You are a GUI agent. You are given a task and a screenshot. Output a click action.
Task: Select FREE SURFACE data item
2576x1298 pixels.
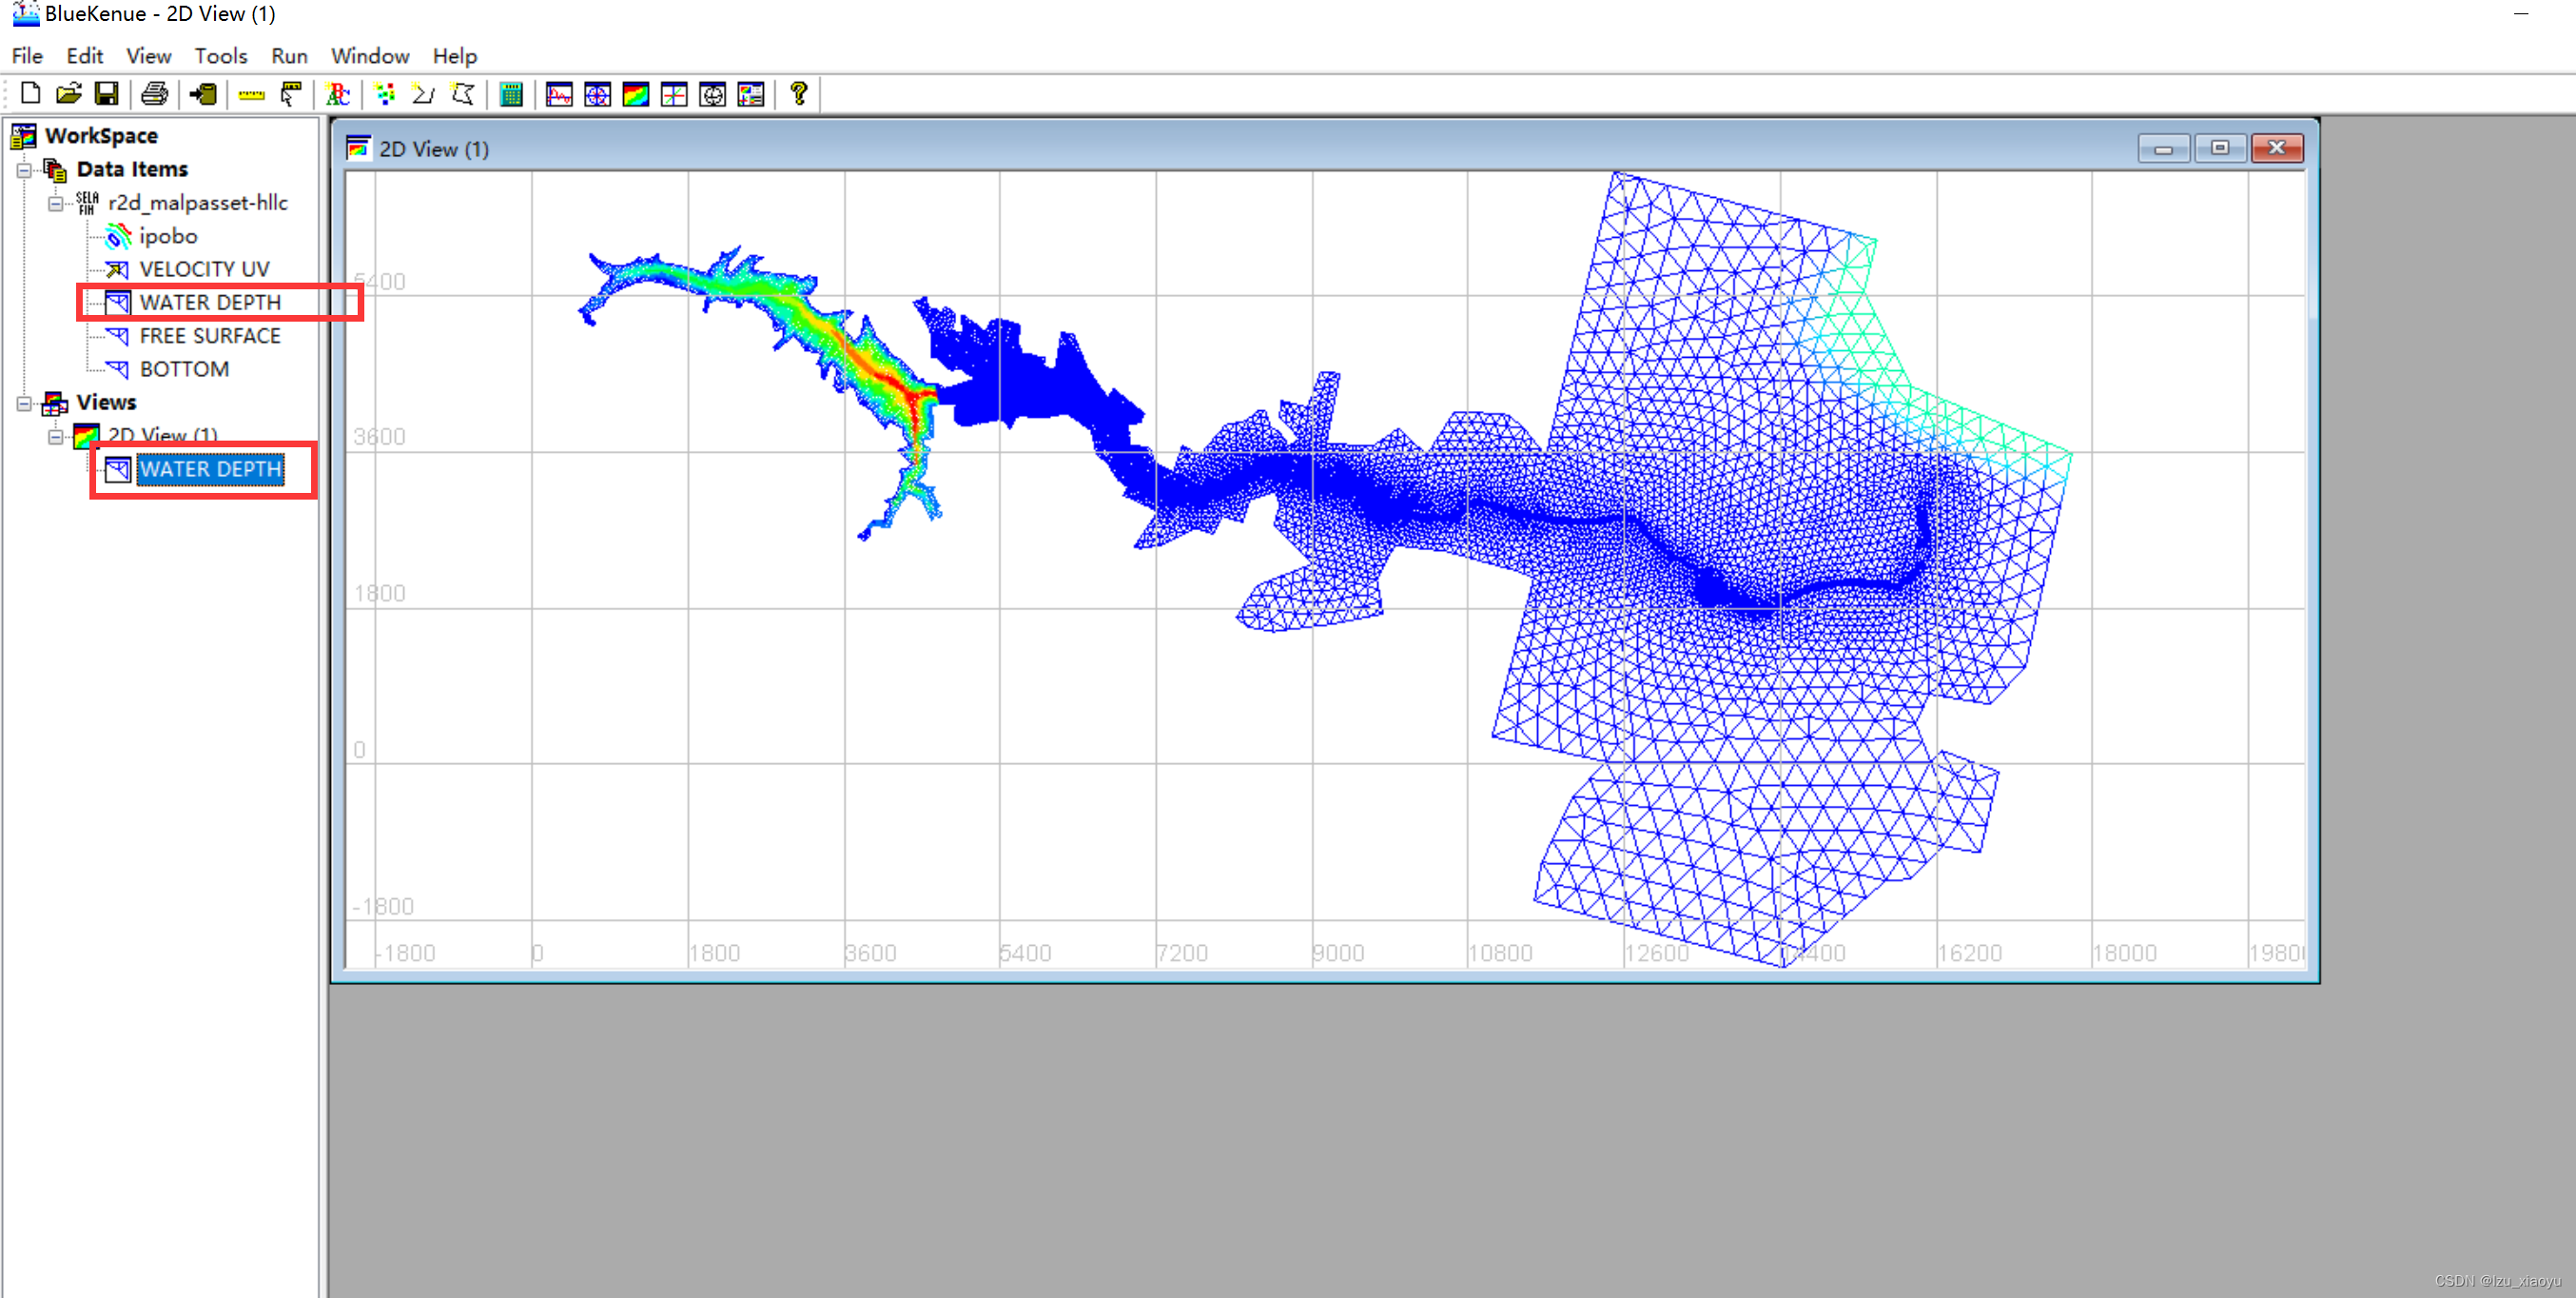point(209,336)
